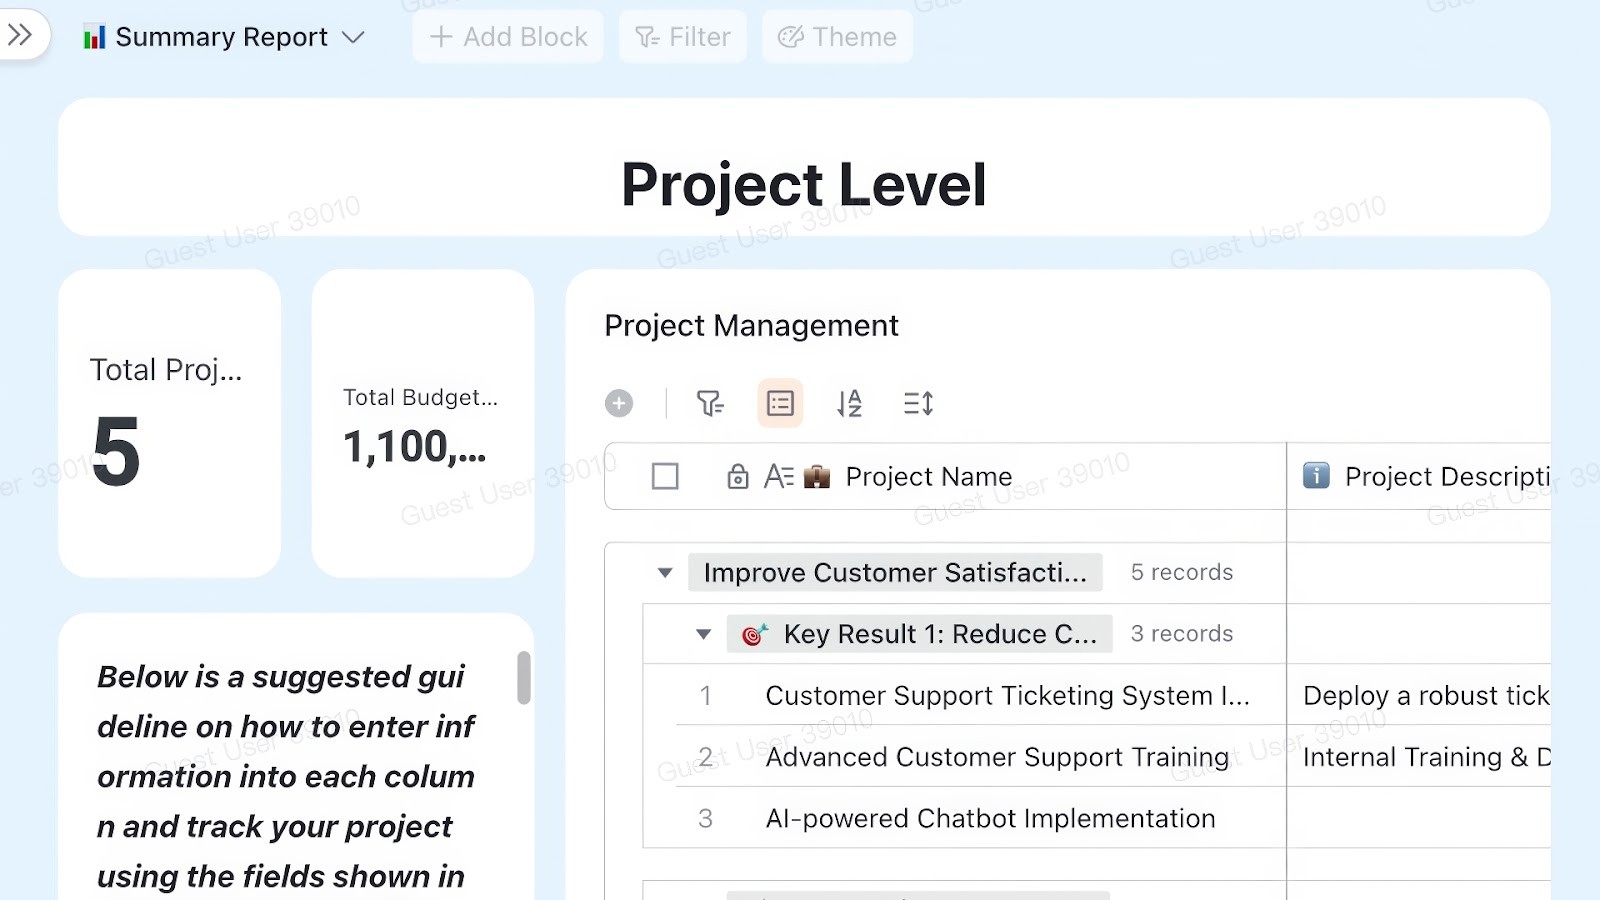Collapse the Key Result 1 subgroup
Viewport: 1600px width, 900px height.
[703, 633]
